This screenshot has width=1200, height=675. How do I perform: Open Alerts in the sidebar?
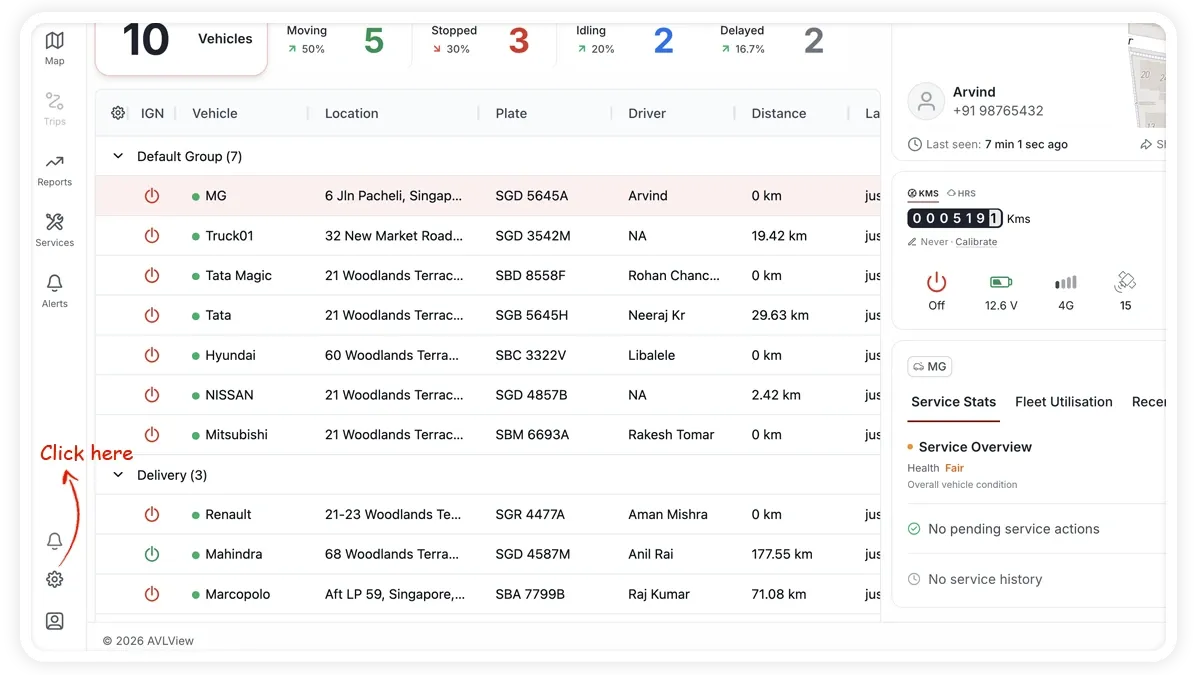coord(54,290)
